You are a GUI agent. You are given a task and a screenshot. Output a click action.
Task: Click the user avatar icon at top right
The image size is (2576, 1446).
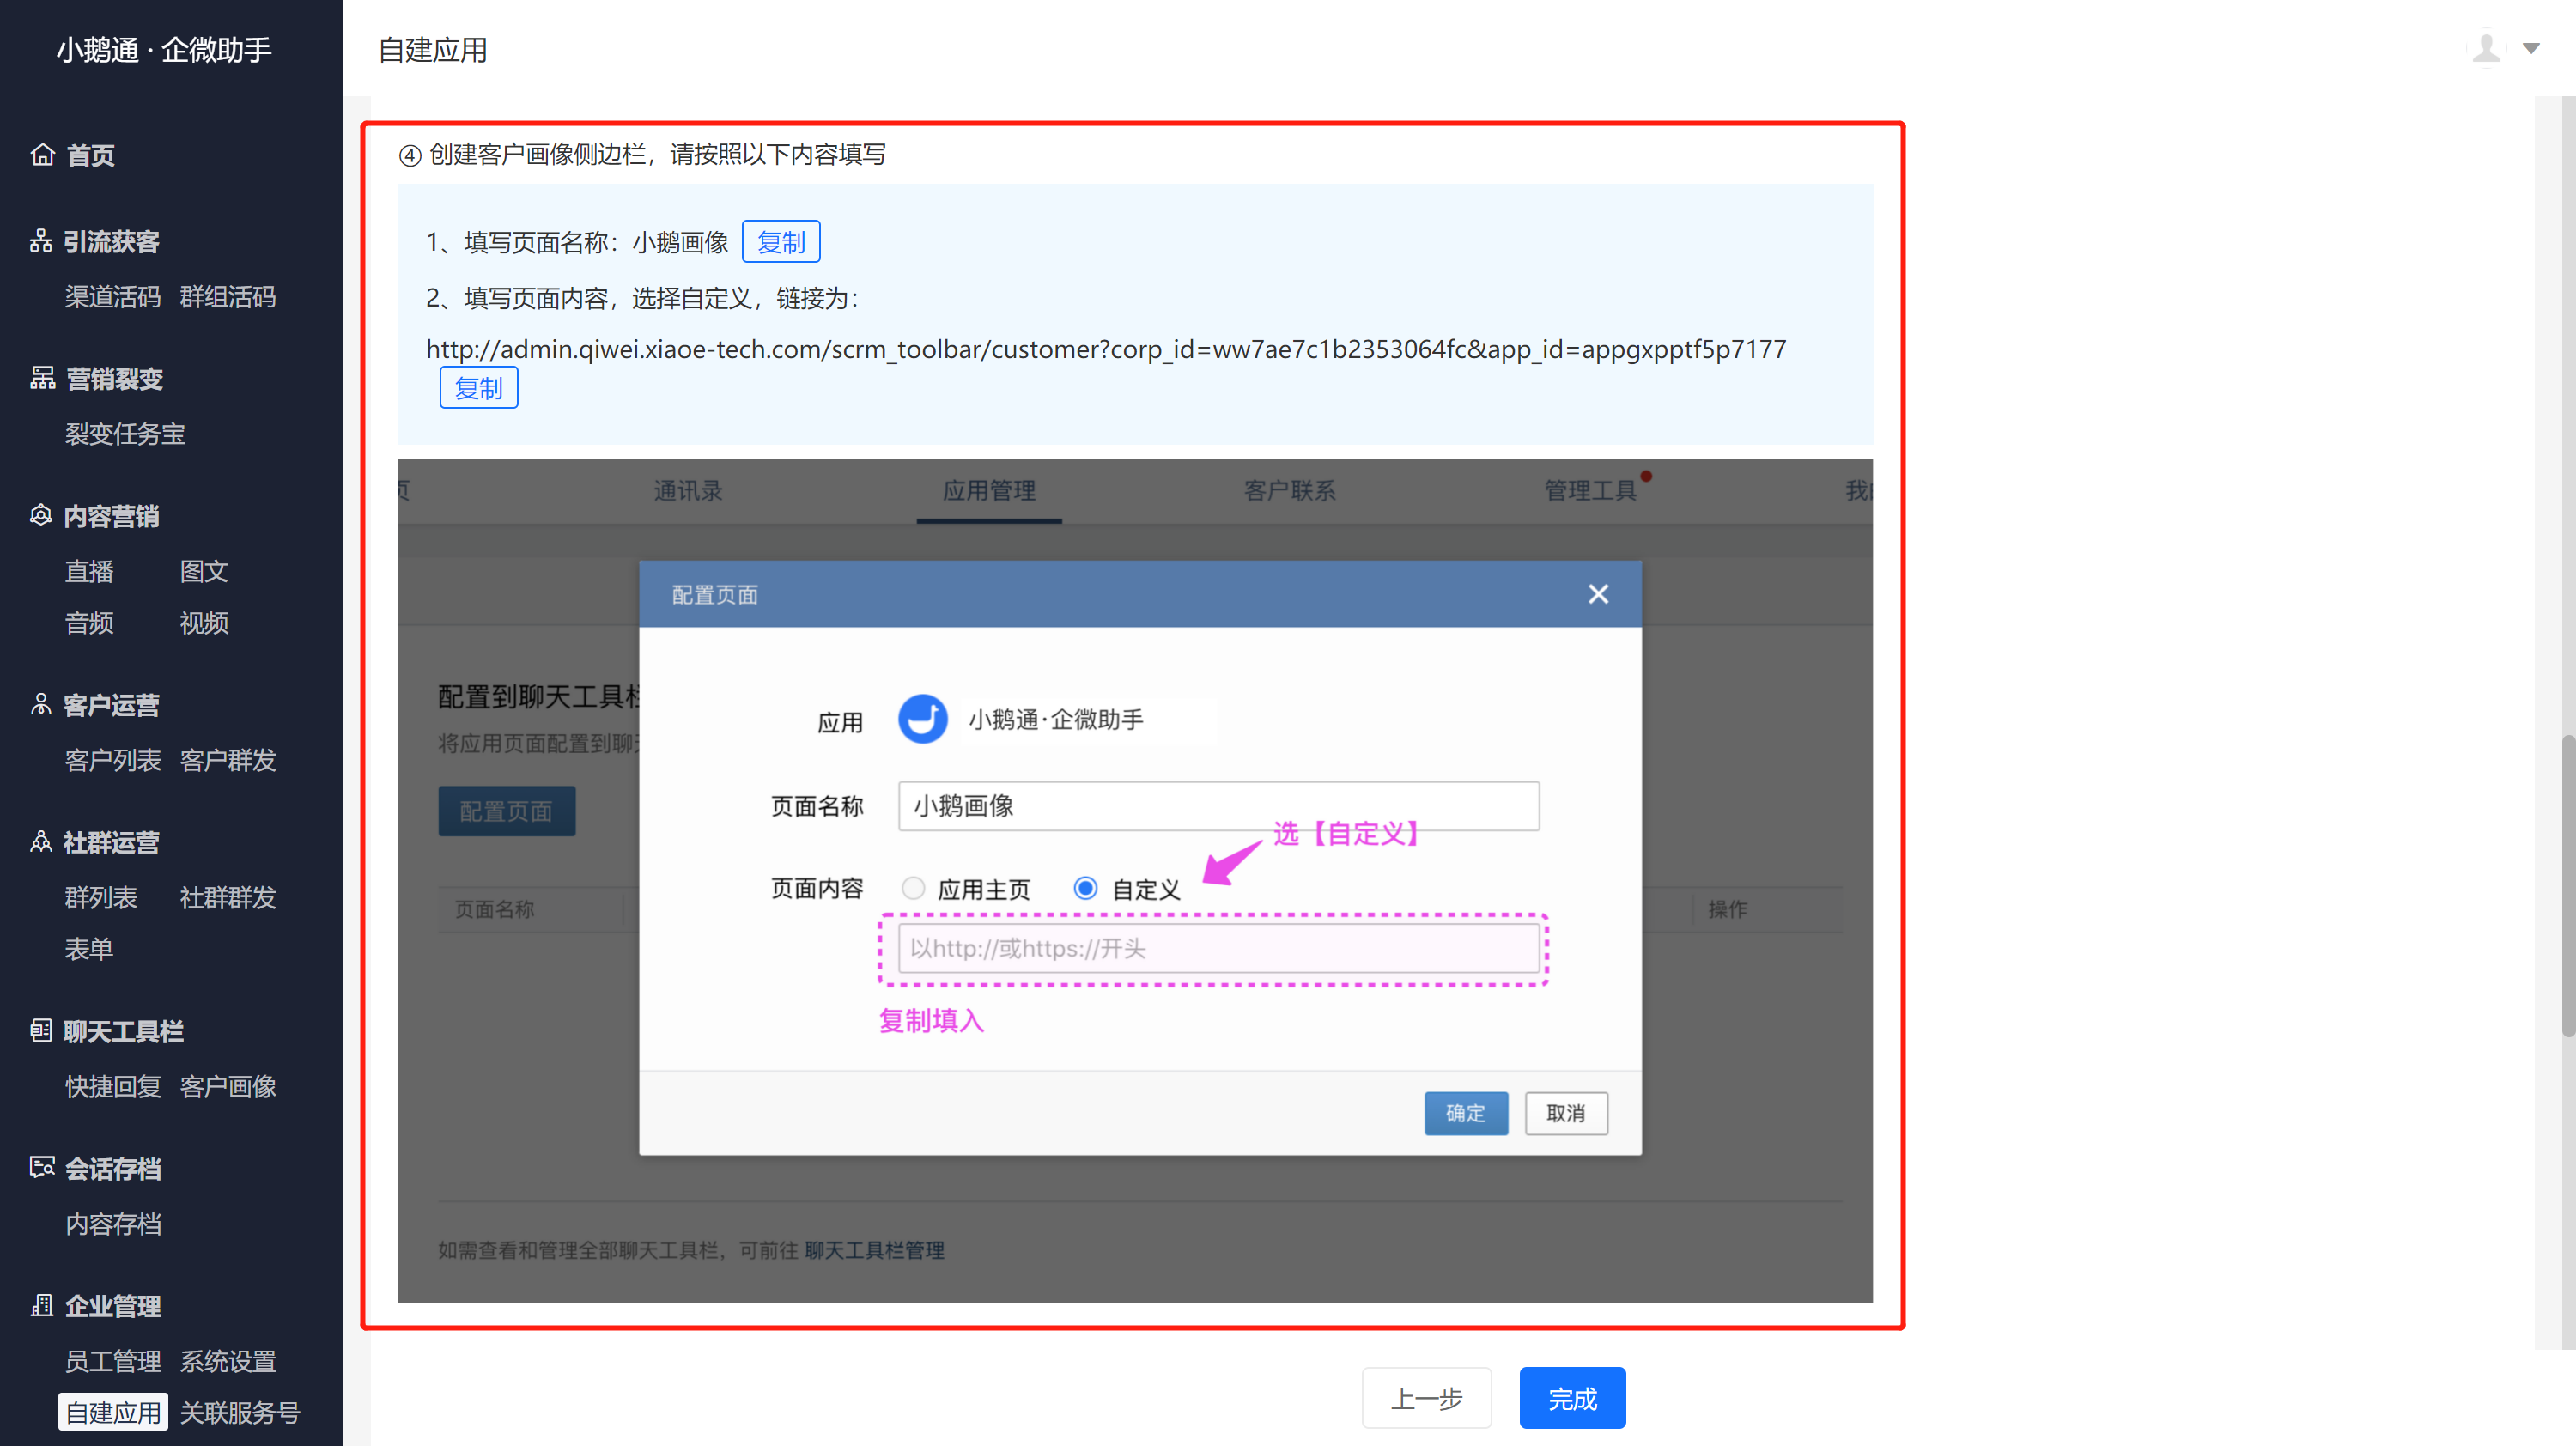(x=2486, y=48)
